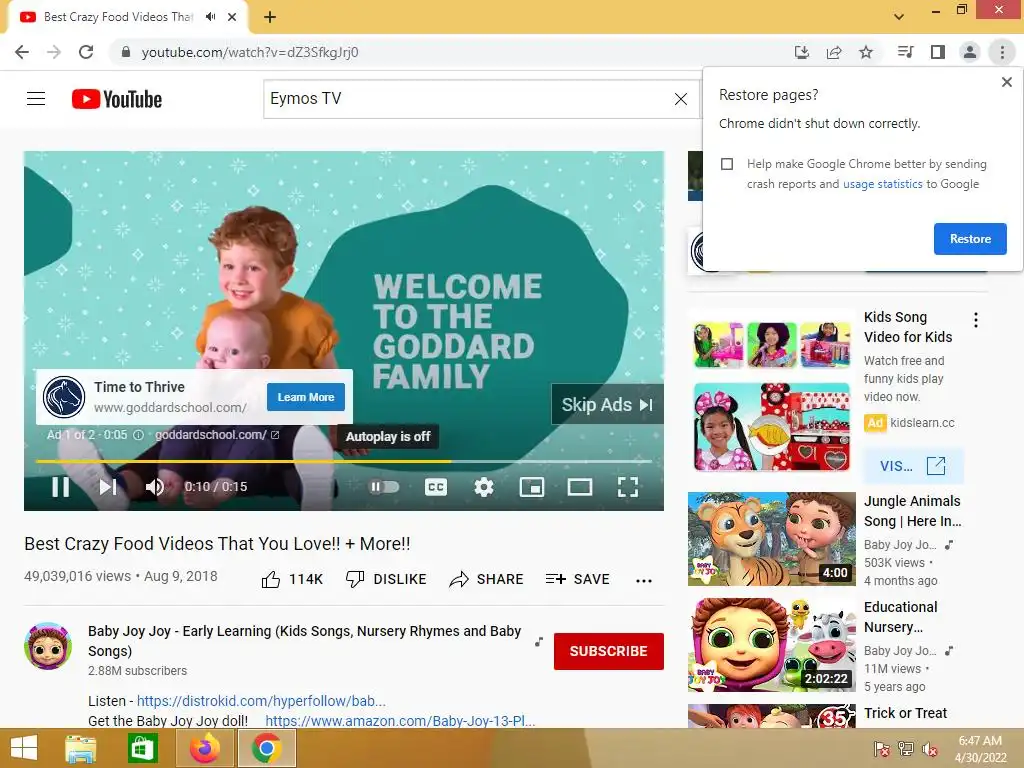Open the tab search chevron dropdown
The image size is (1024, 768).
pos(899,17)
